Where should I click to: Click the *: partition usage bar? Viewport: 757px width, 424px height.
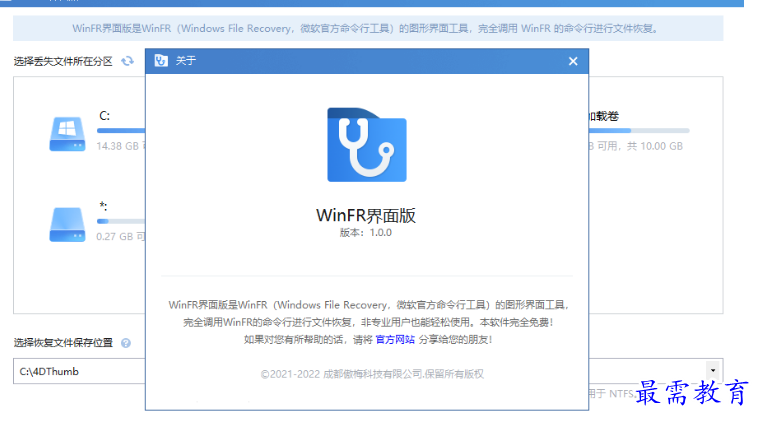tap(121, 221)
